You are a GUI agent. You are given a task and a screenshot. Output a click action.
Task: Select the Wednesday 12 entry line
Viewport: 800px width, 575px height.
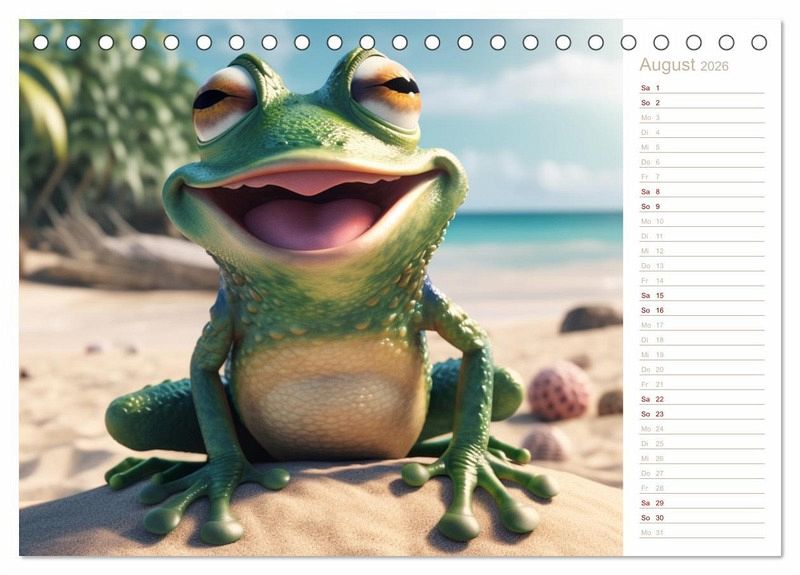click(701, 251)
